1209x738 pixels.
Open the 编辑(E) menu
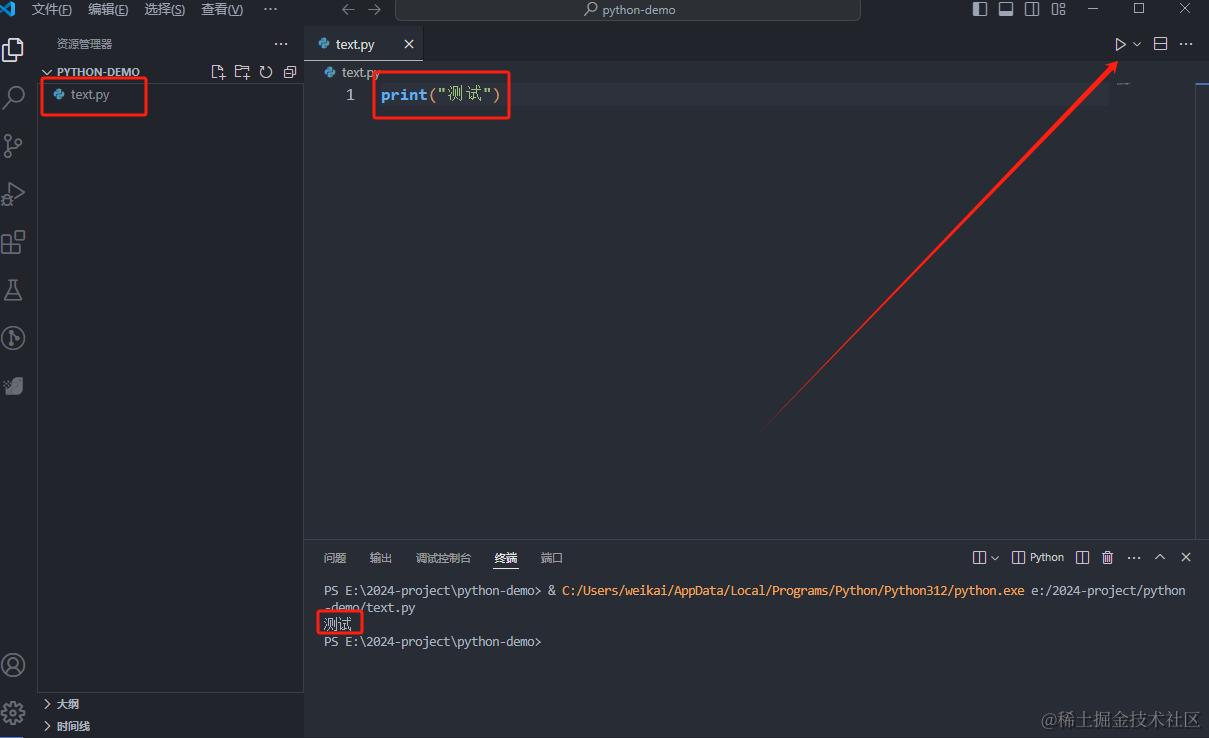click(x=108, y=9)
